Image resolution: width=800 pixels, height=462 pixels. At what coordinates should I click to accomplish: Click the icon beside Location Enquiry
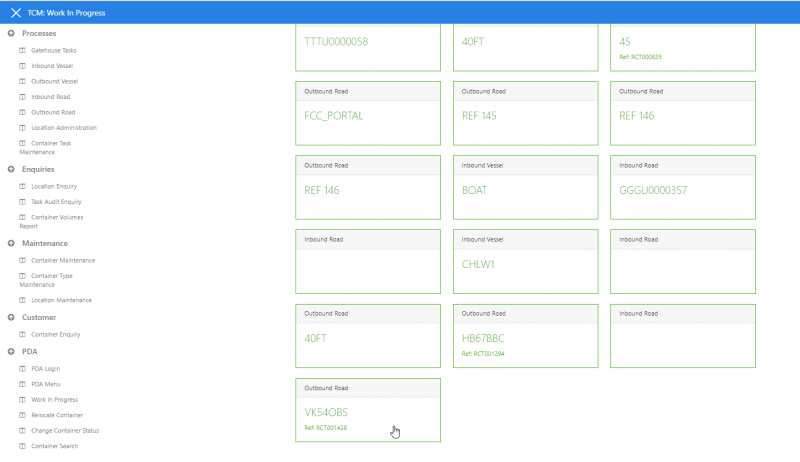pyautogui.click(x=22, y=186)
